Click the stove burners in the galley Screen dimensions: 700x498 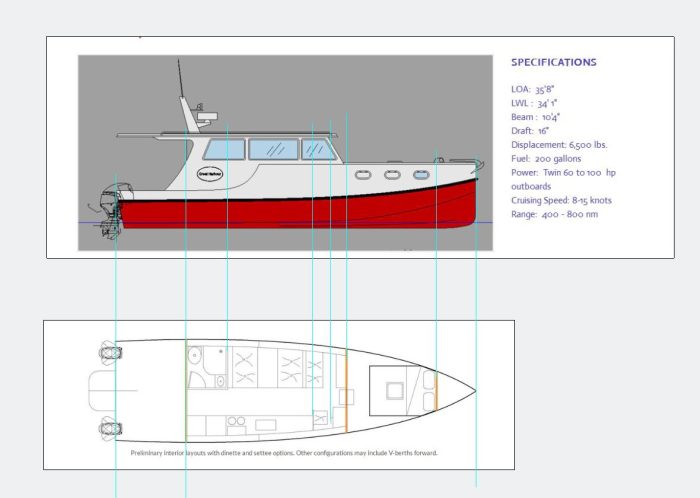point(236,421)
